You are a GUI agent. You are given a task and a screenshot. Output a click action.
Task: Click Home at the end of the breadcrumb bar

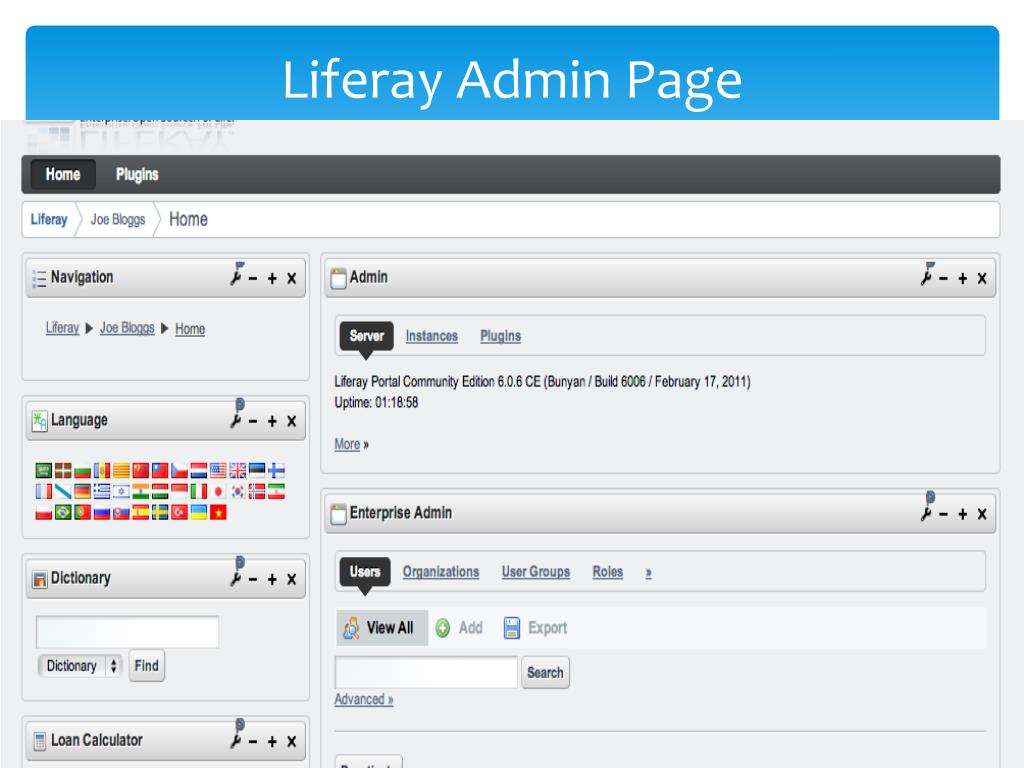(189, 219)
